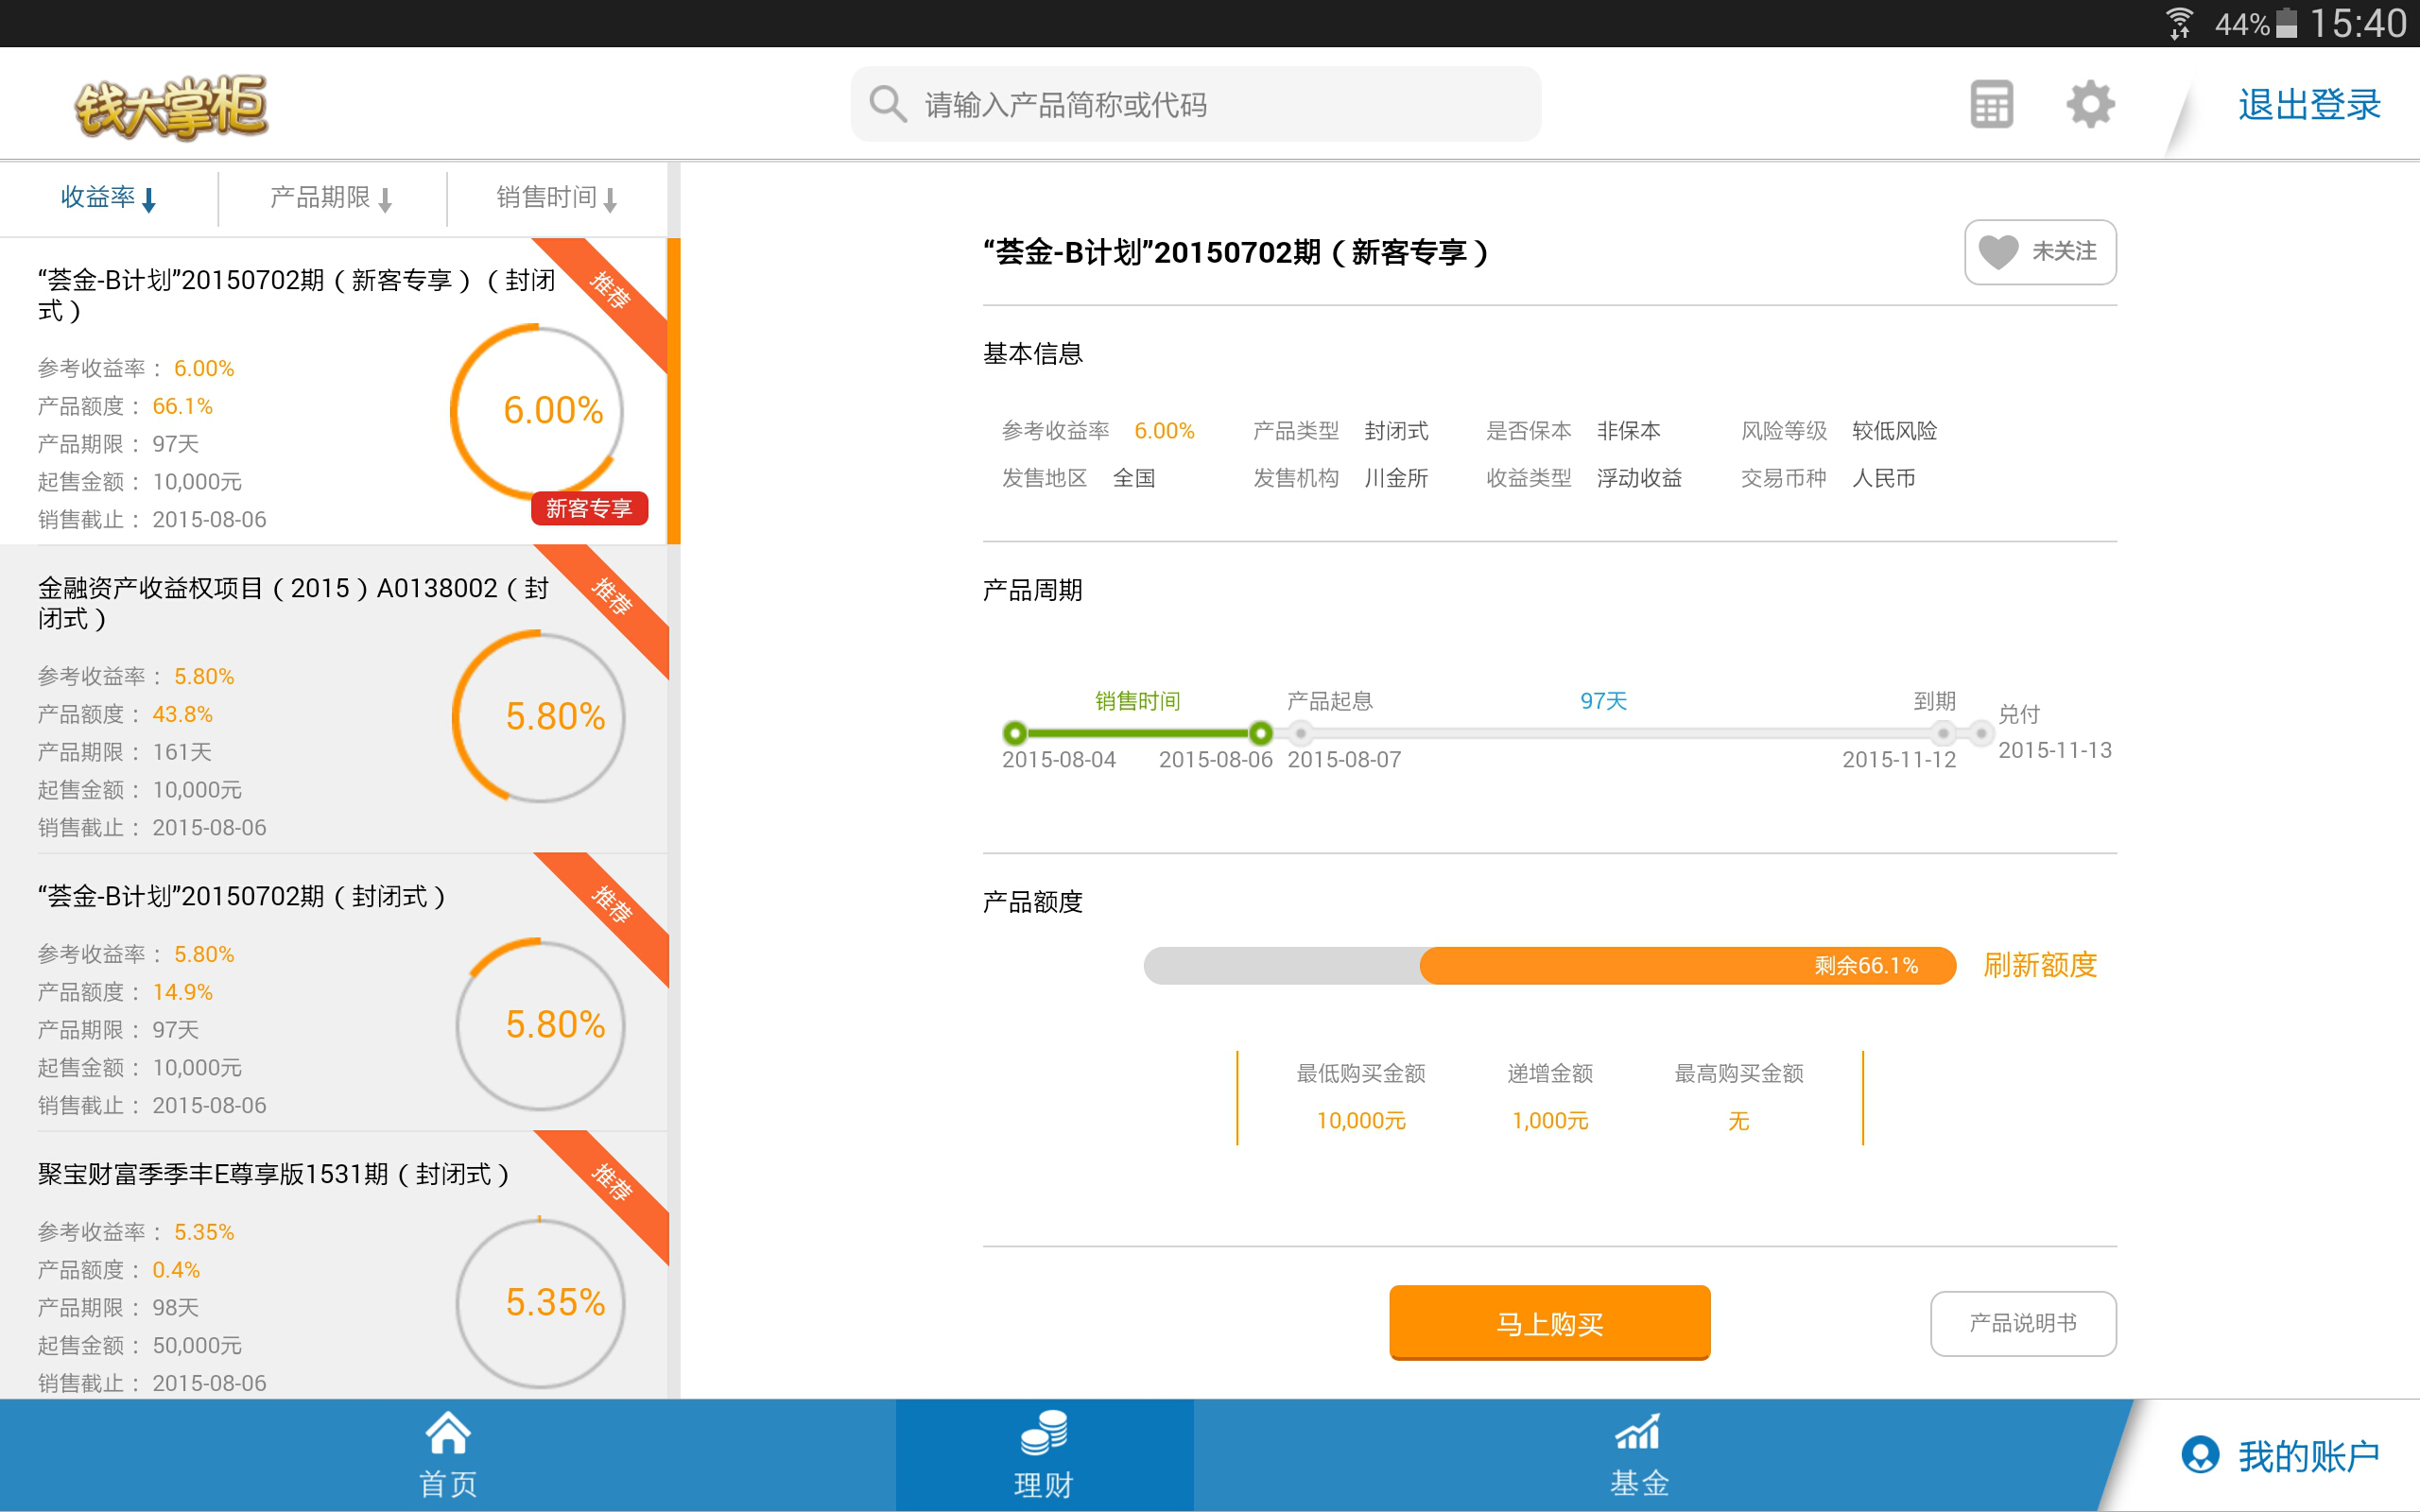Toggle 未关注 follow button

(x=2040, y=251)
